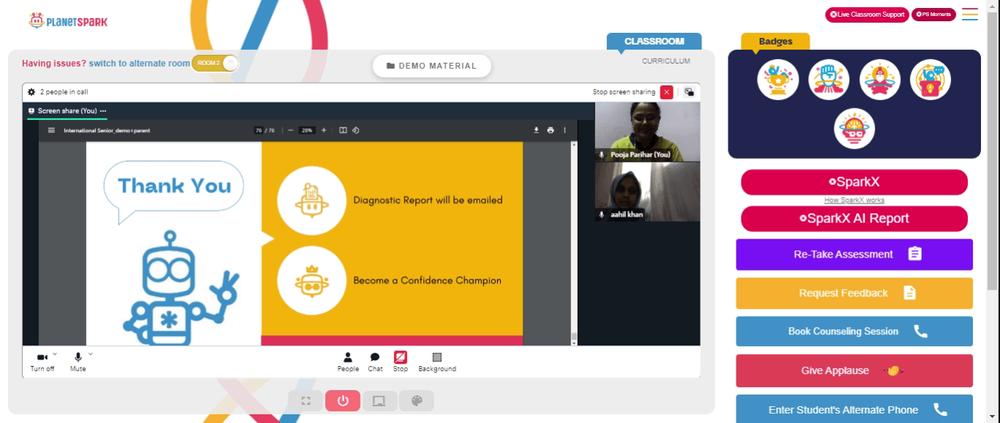Viewport: 1000px width, 423px height.
Task: Launch SparkX
Action: click(854, 182)
